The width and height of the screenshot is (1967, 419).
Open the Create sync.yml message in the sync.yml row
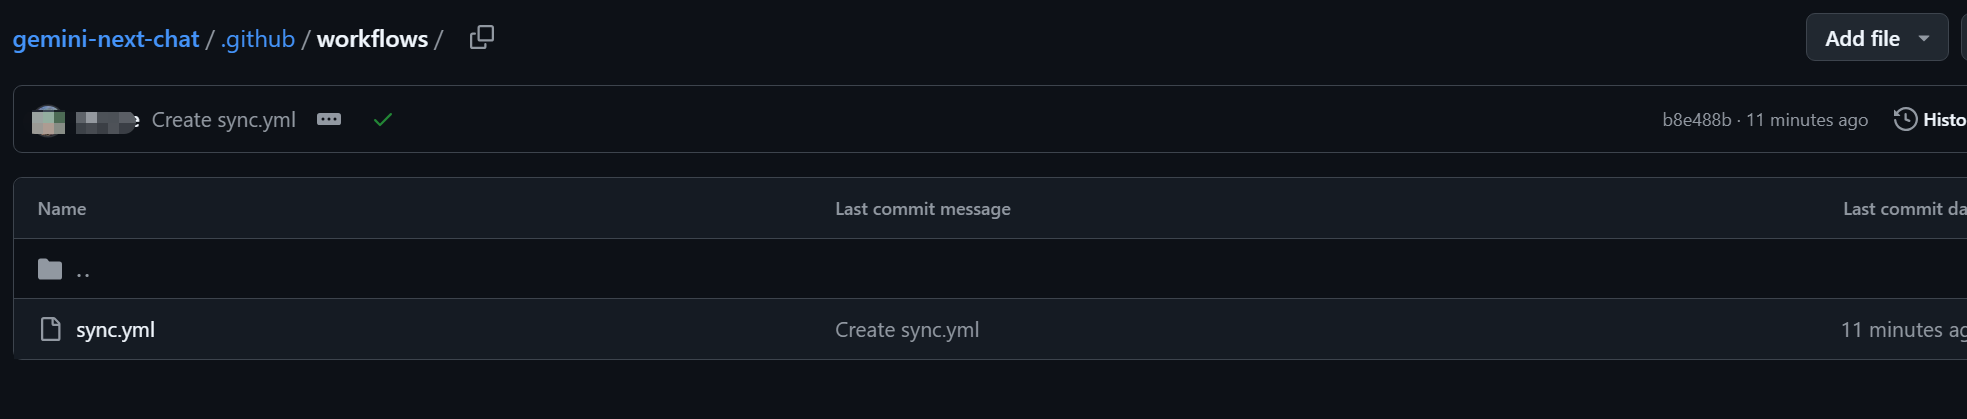(x=907, y=330)
